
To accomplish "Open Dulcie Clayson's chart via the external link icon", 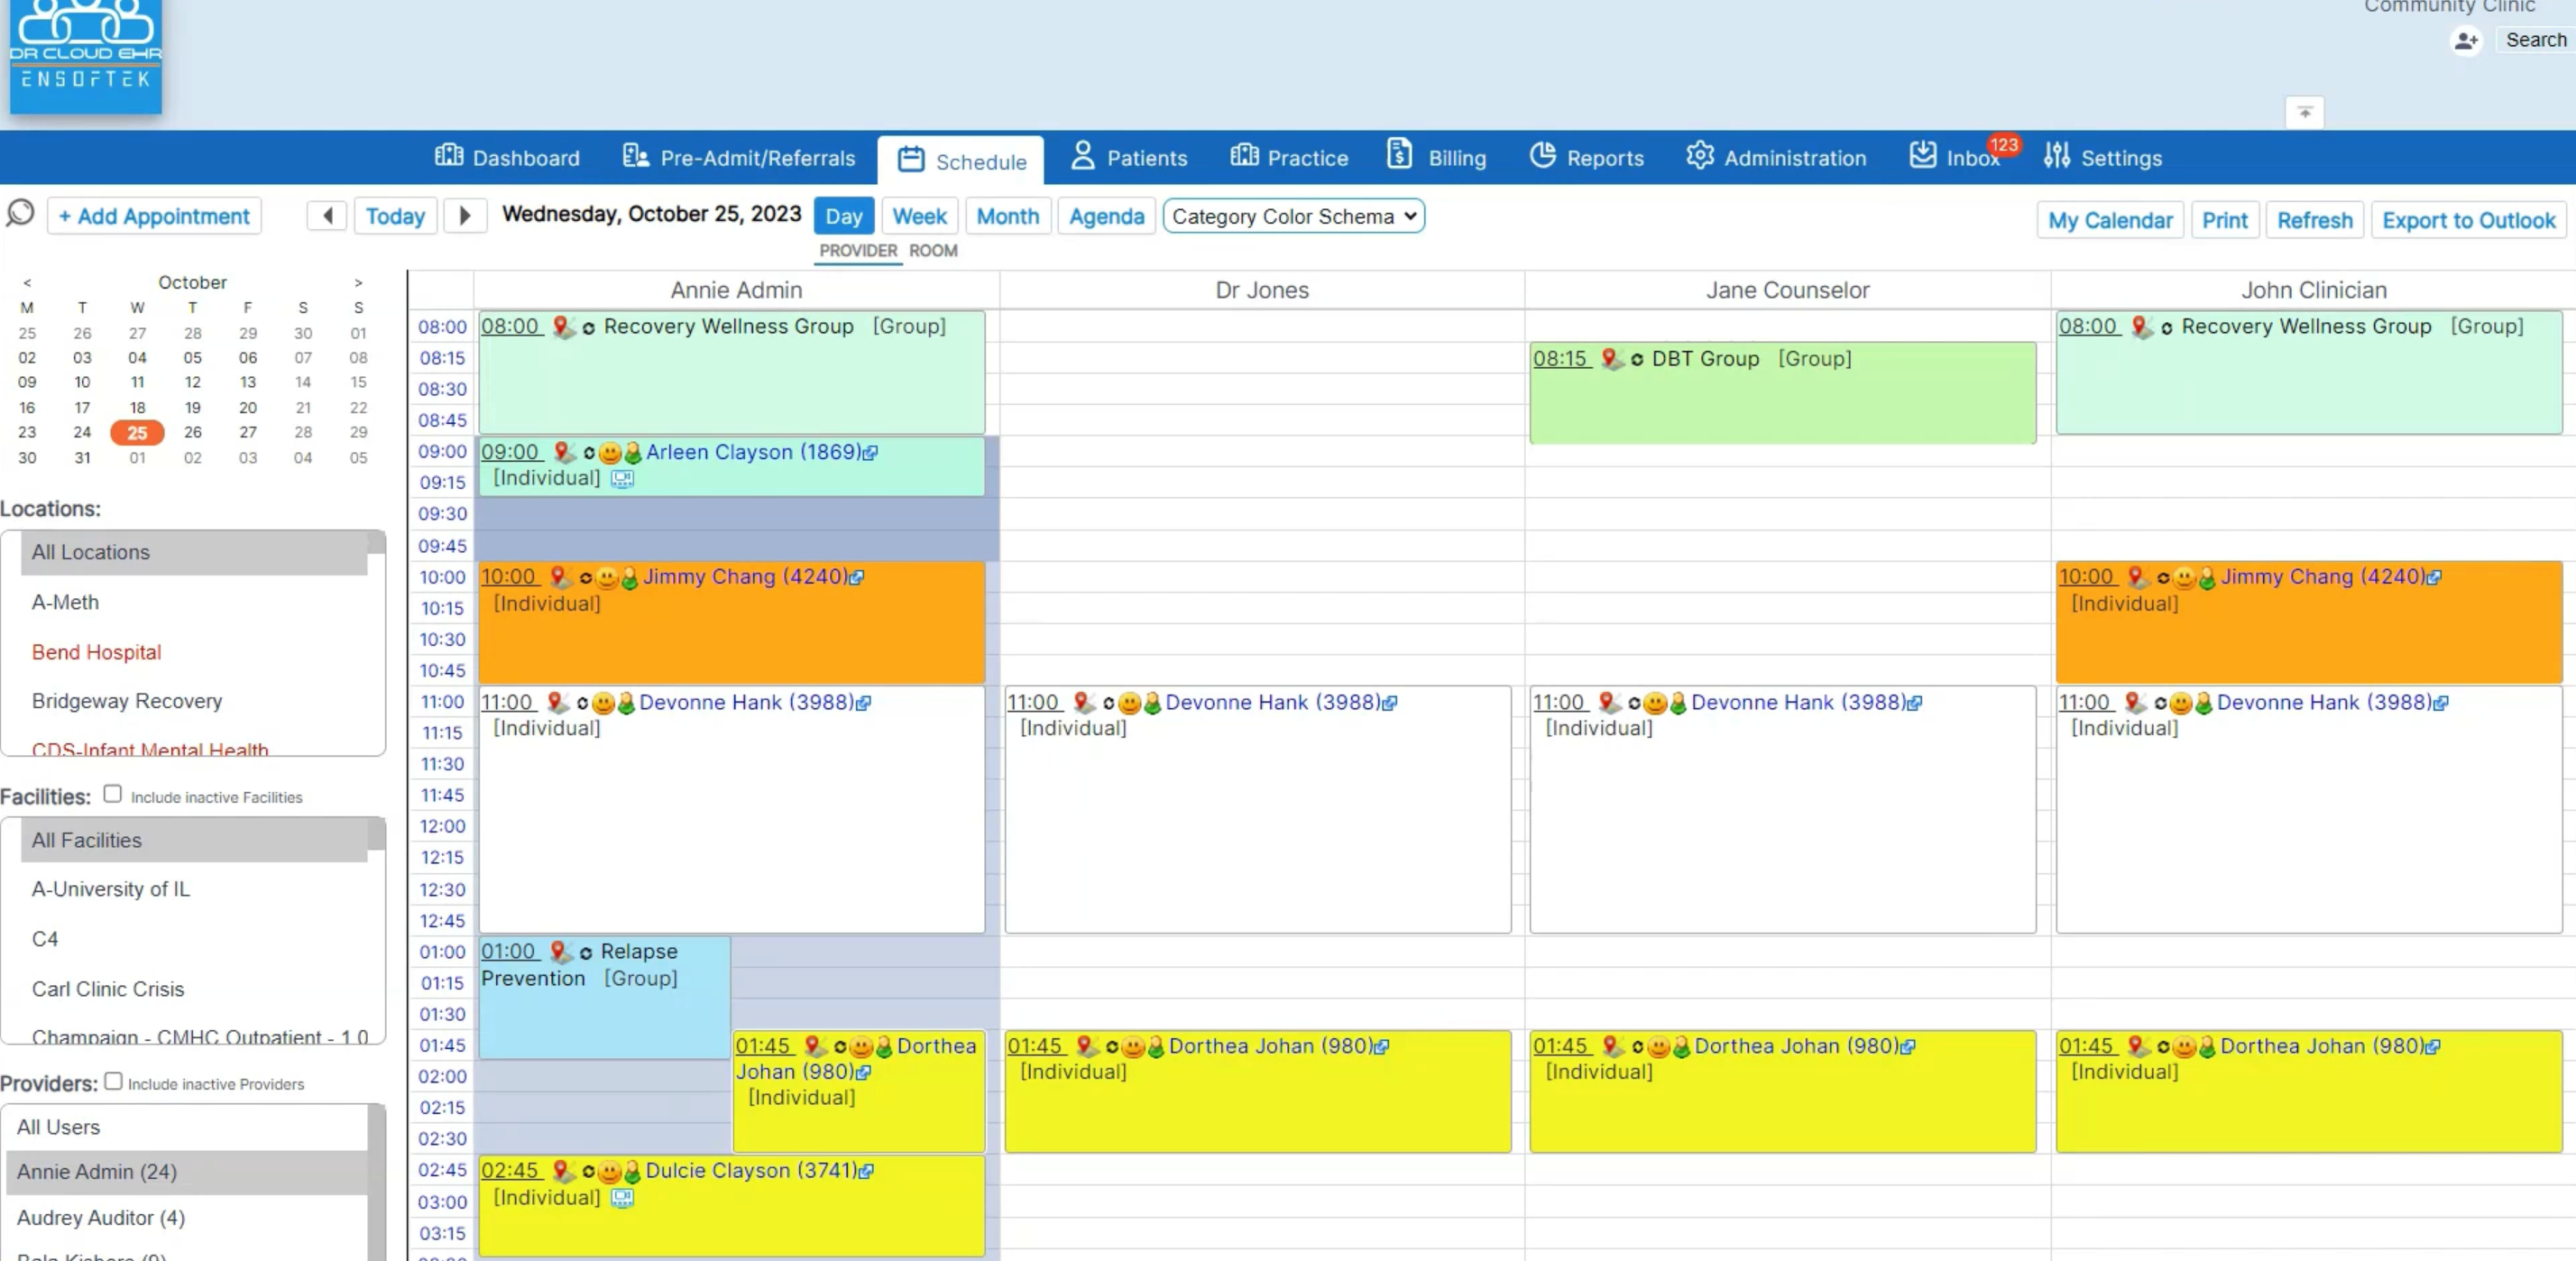I will [x=866, y=1171].
